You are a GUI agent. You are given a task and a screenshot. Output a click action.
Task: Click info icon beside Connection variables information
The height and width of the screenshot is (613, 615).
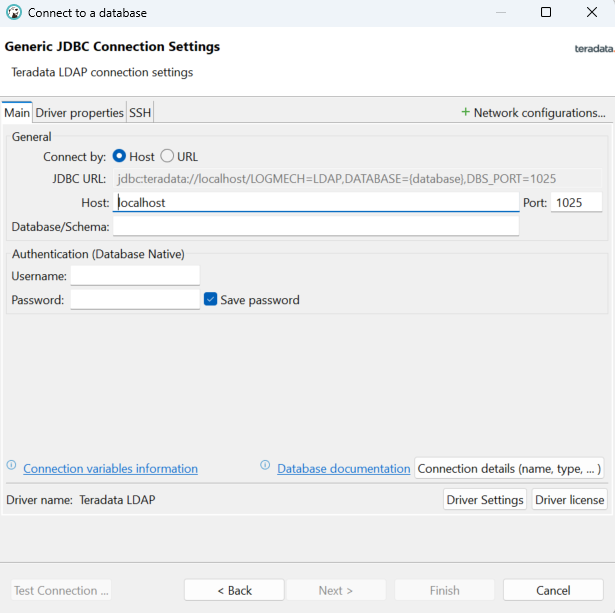tap(11, 465)
